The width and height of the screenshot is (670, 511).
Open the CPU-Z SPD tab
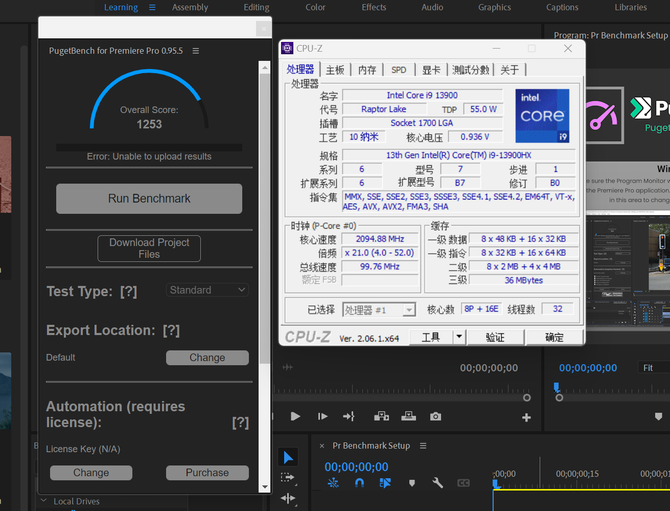399,70
